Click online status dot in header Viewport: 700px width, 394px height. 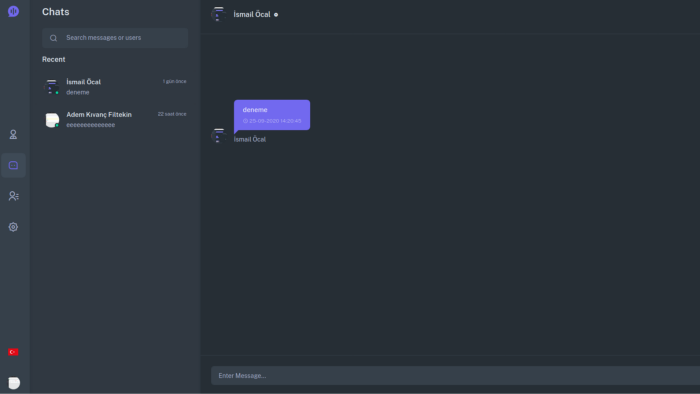tap(276, 15)
